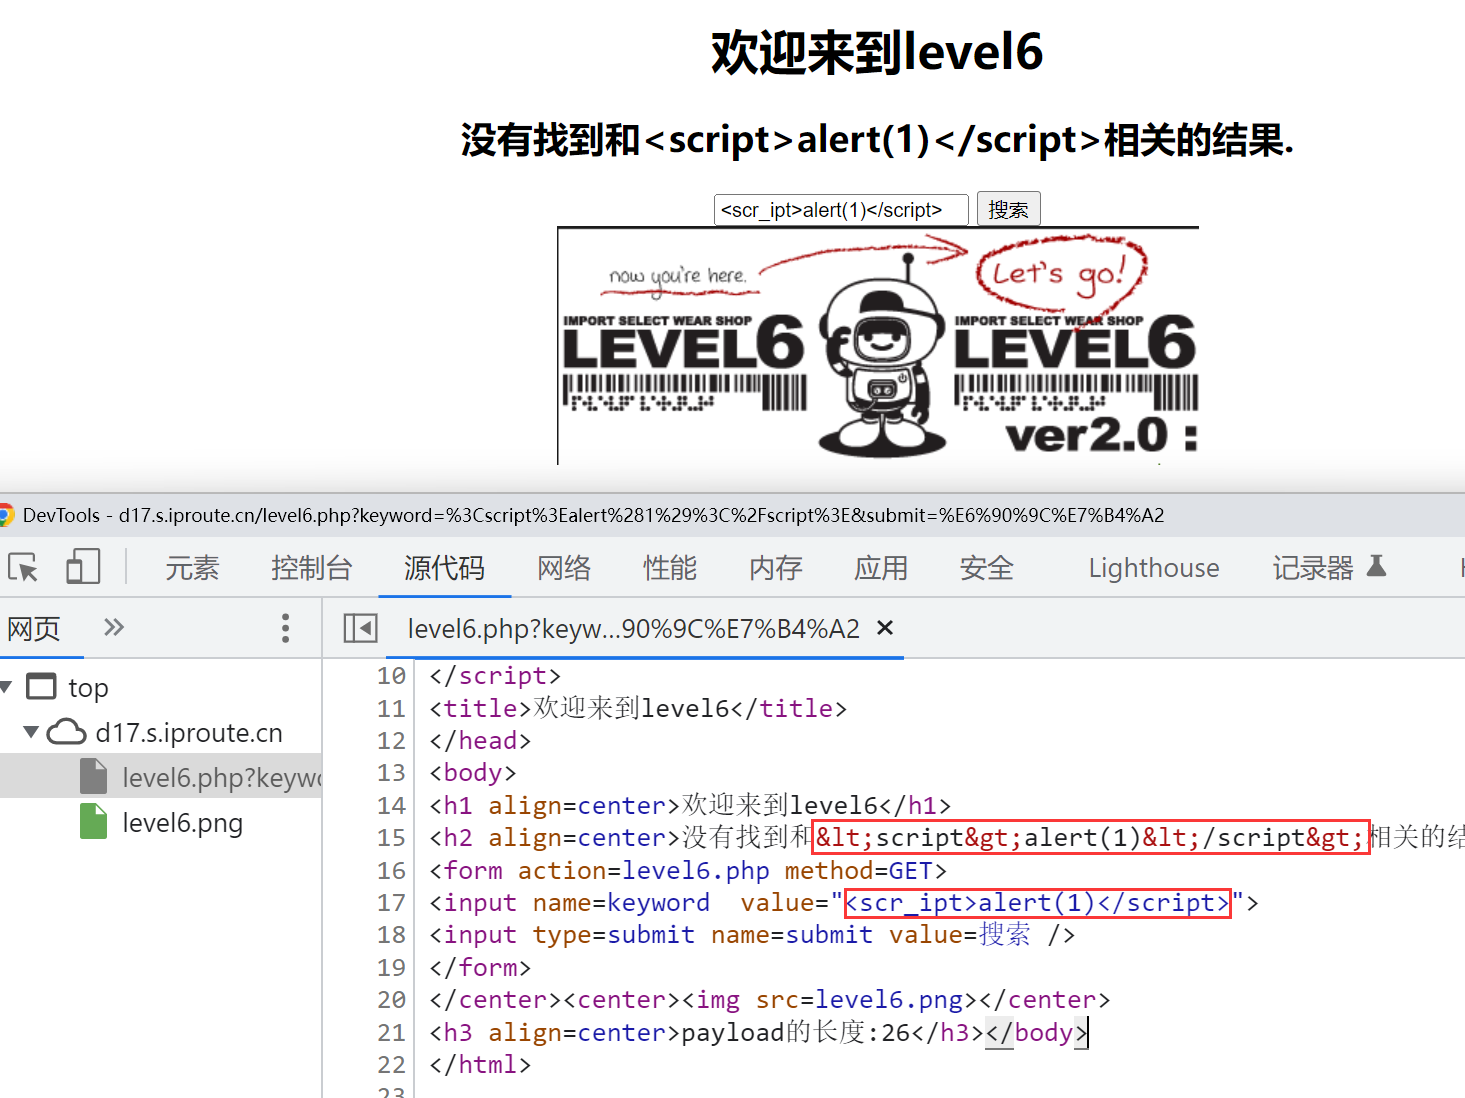Screen dimensions: 1465x1098
Task: Click line number 17 in the source gutter
Action: tap(391, 903)
